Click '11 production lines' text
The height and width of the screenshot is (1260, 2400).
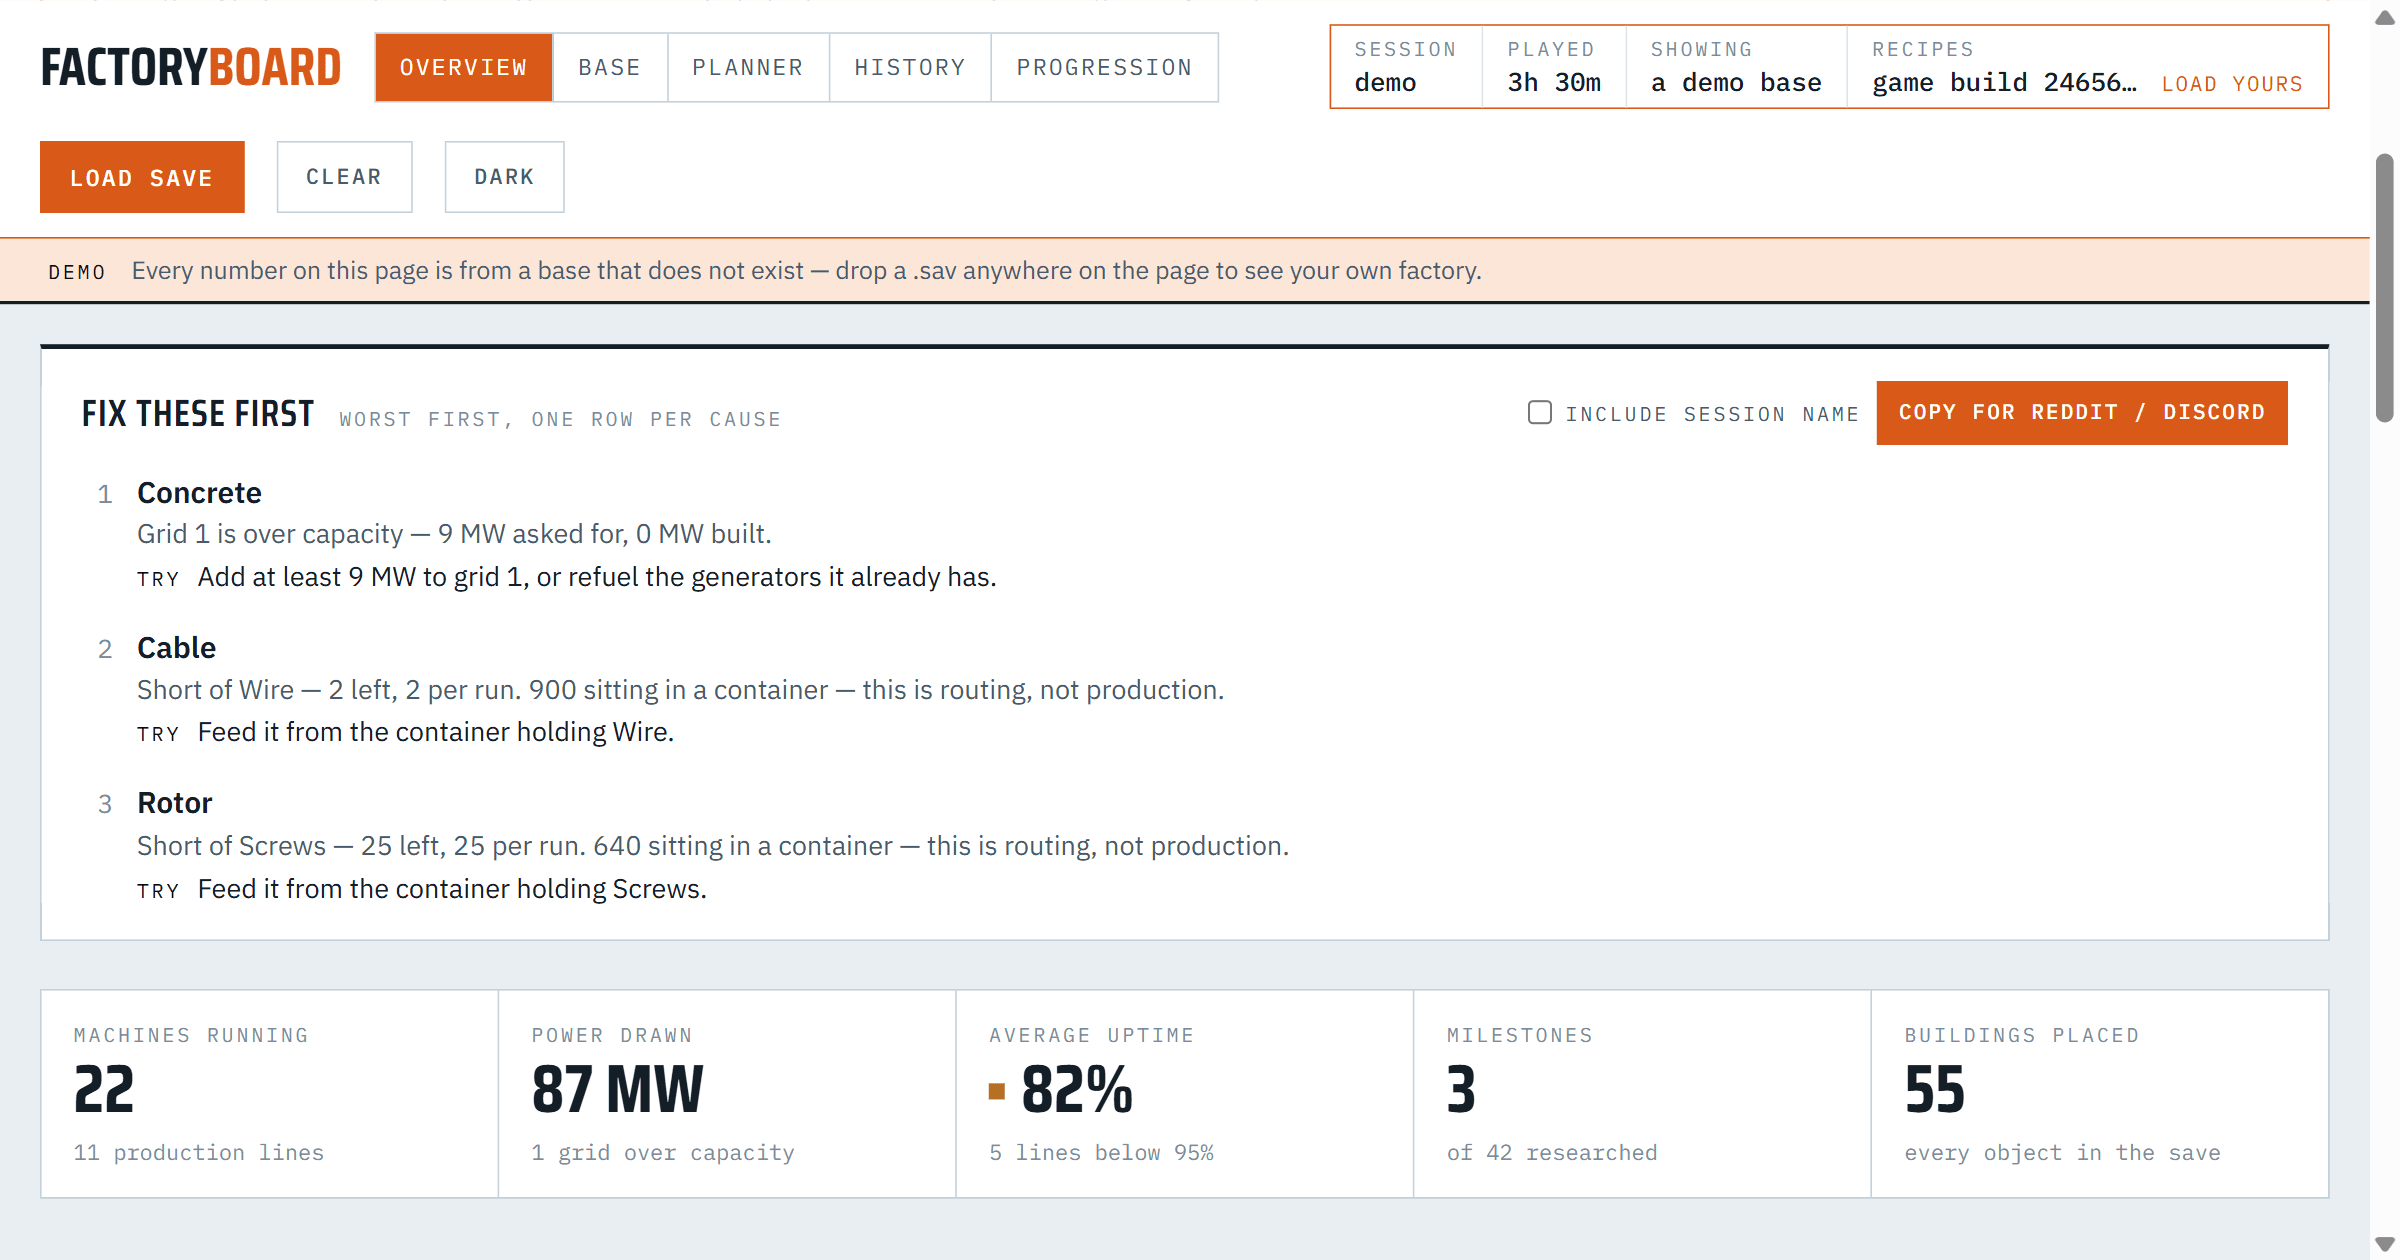click(198, 1152)
